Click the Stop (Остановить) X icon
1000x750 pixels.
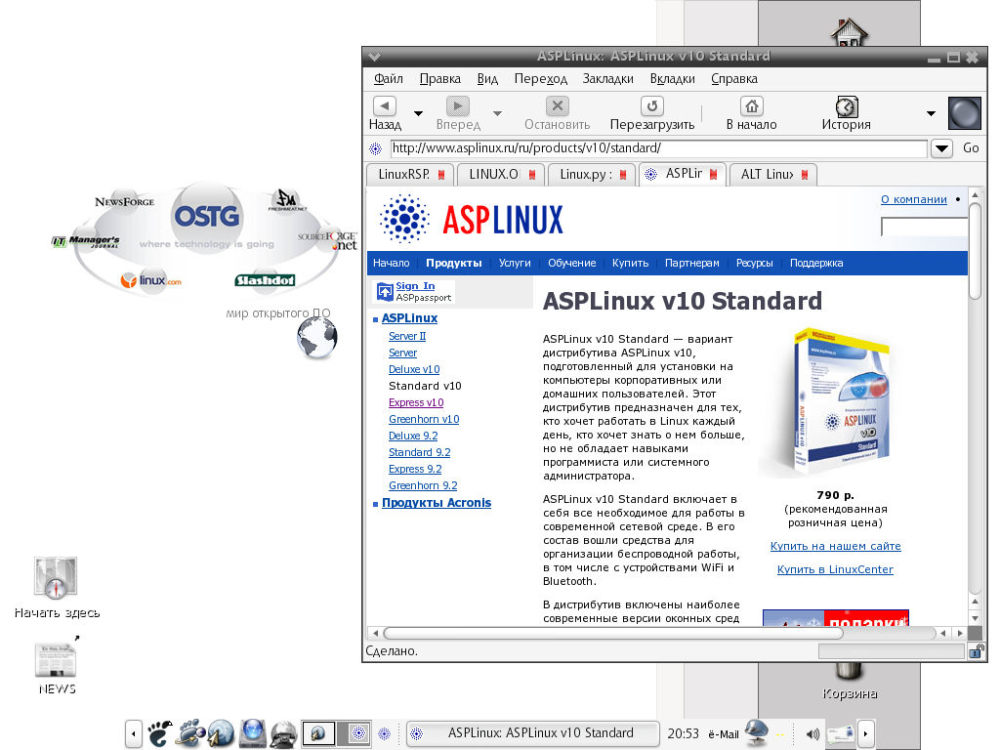(557, 106)
